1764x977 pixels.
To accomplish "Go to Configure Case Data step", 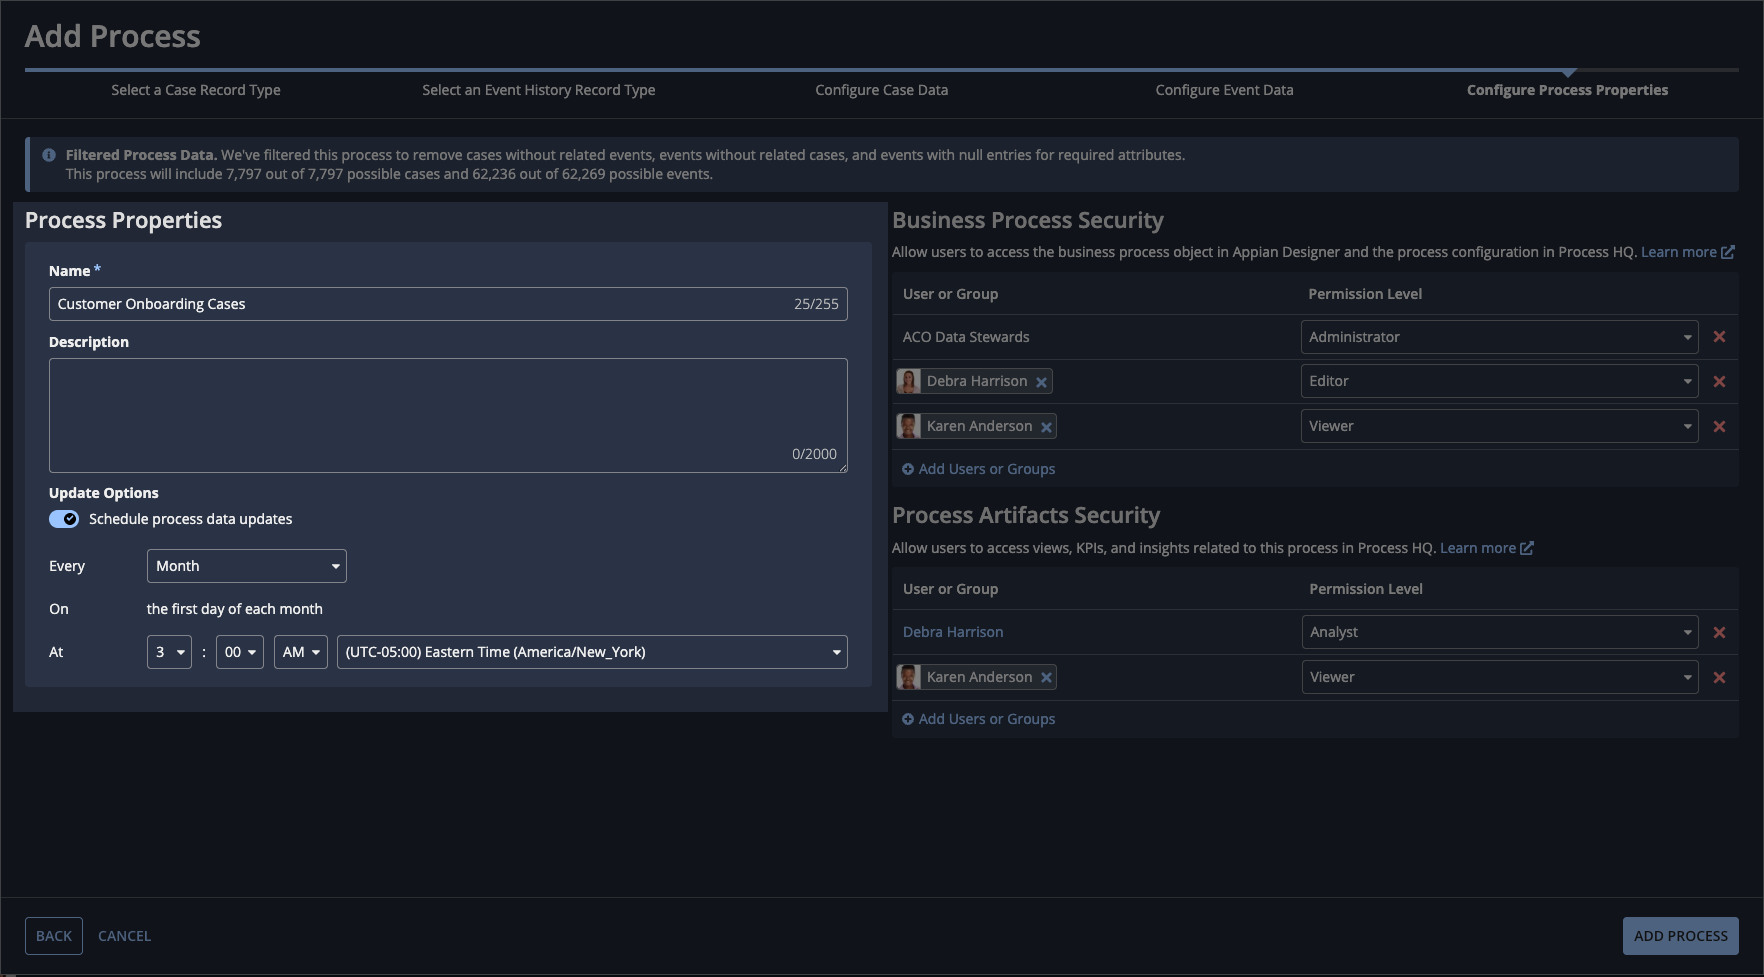I will (882, 90).
